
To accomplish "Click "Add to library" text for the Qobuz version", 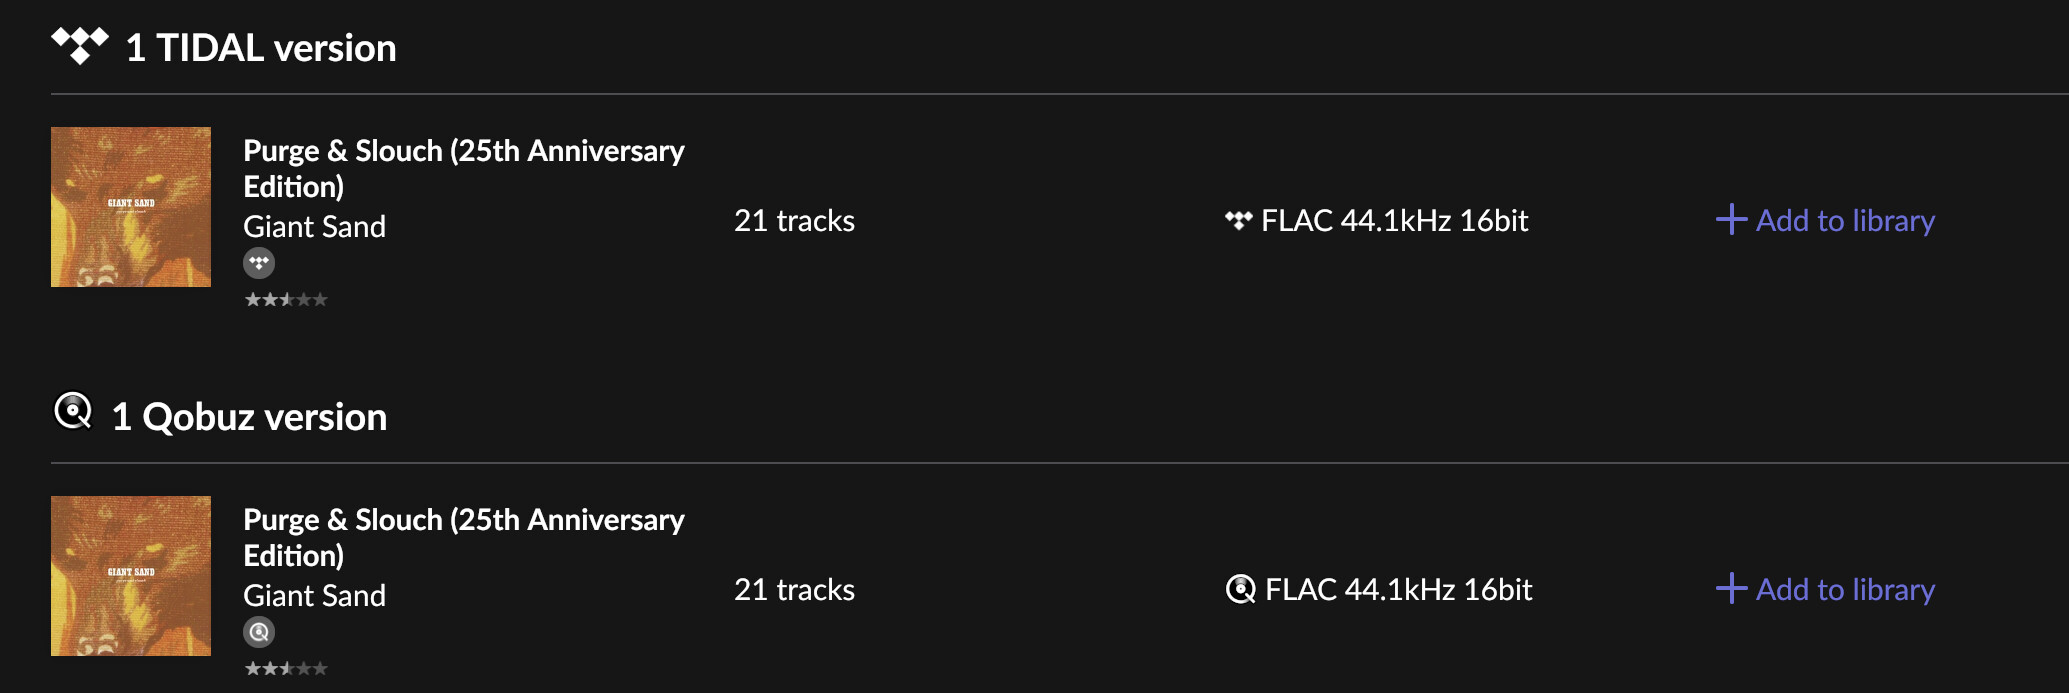I will 1845,589.
